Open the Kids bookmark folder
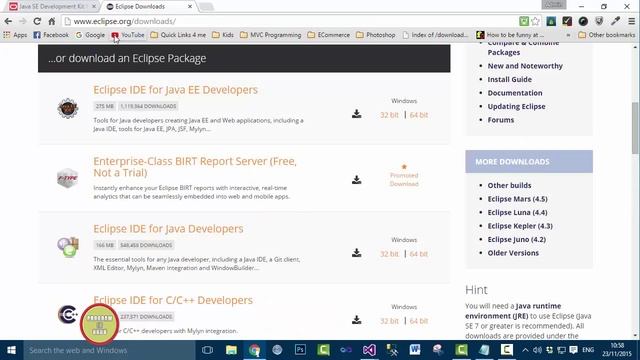Image resolution: width=640 pixels, height=360 pixels. [223, 35]
